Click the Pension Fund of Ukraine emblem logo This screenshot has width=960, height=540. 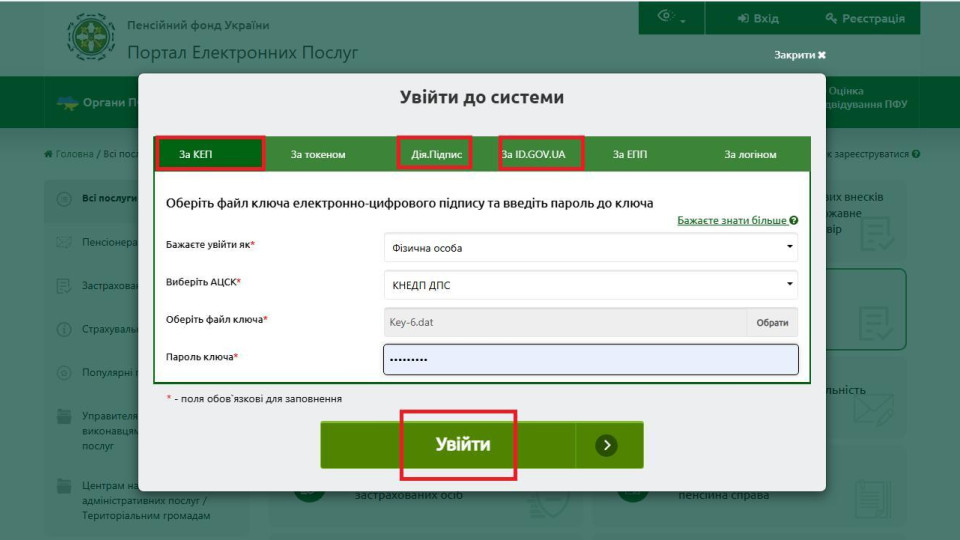coord(91,37)
